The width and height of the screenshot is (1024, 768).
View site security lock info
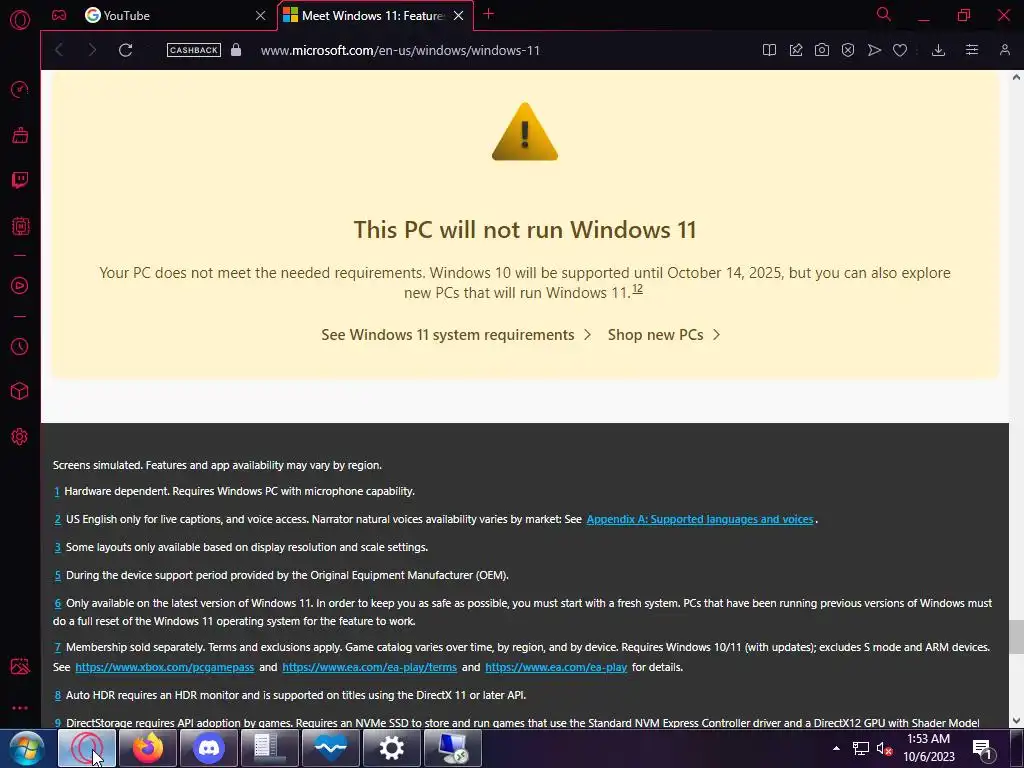click(x=236, y=50)
